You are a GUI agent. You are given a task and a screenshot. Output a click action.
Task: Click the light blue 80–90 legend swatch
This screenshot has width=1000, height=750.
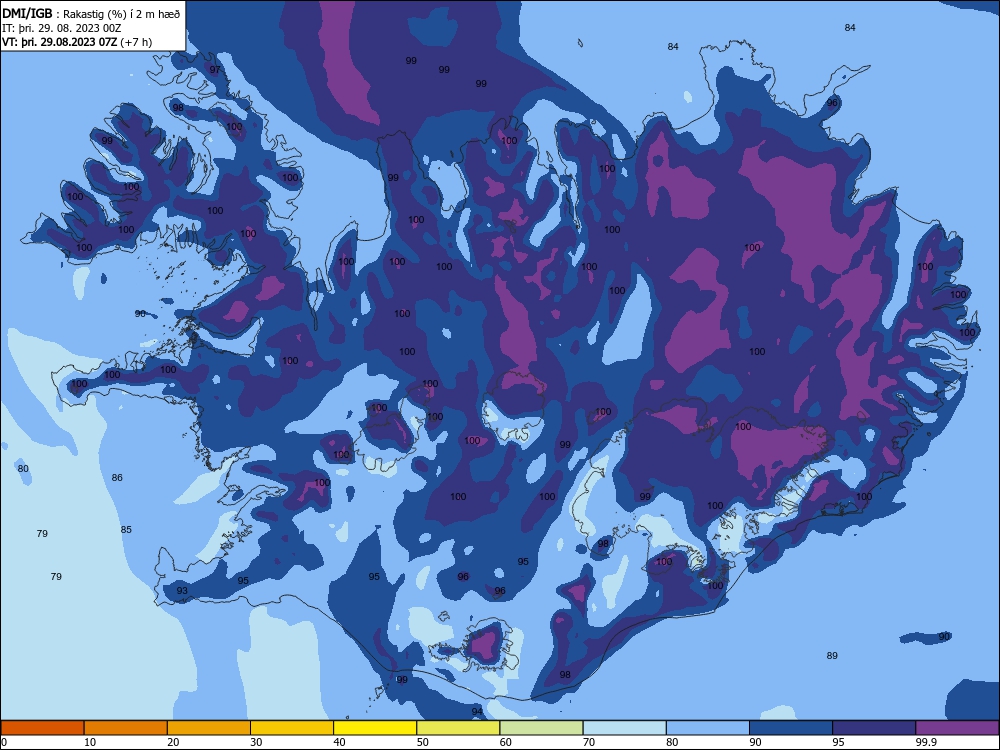708,728
